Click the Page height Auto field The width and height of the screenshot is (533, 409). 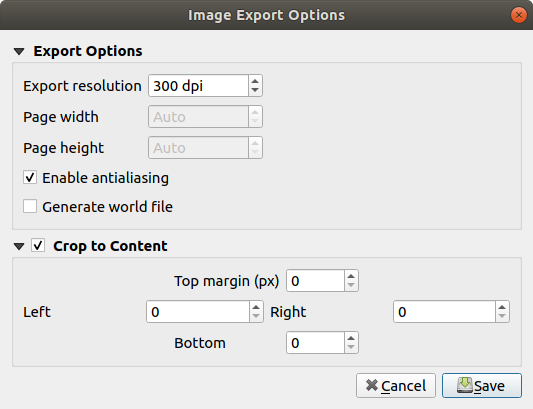198,148
